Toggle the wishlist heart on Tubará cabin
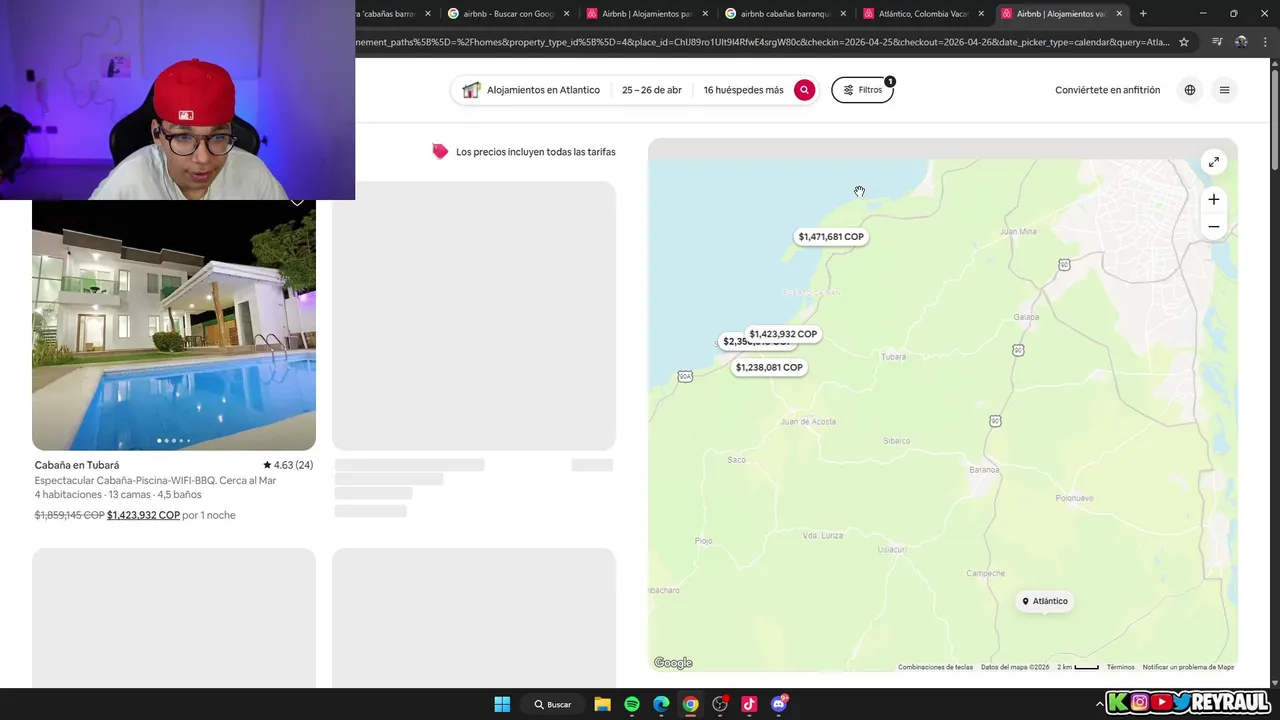 click(x=297, y=203)
